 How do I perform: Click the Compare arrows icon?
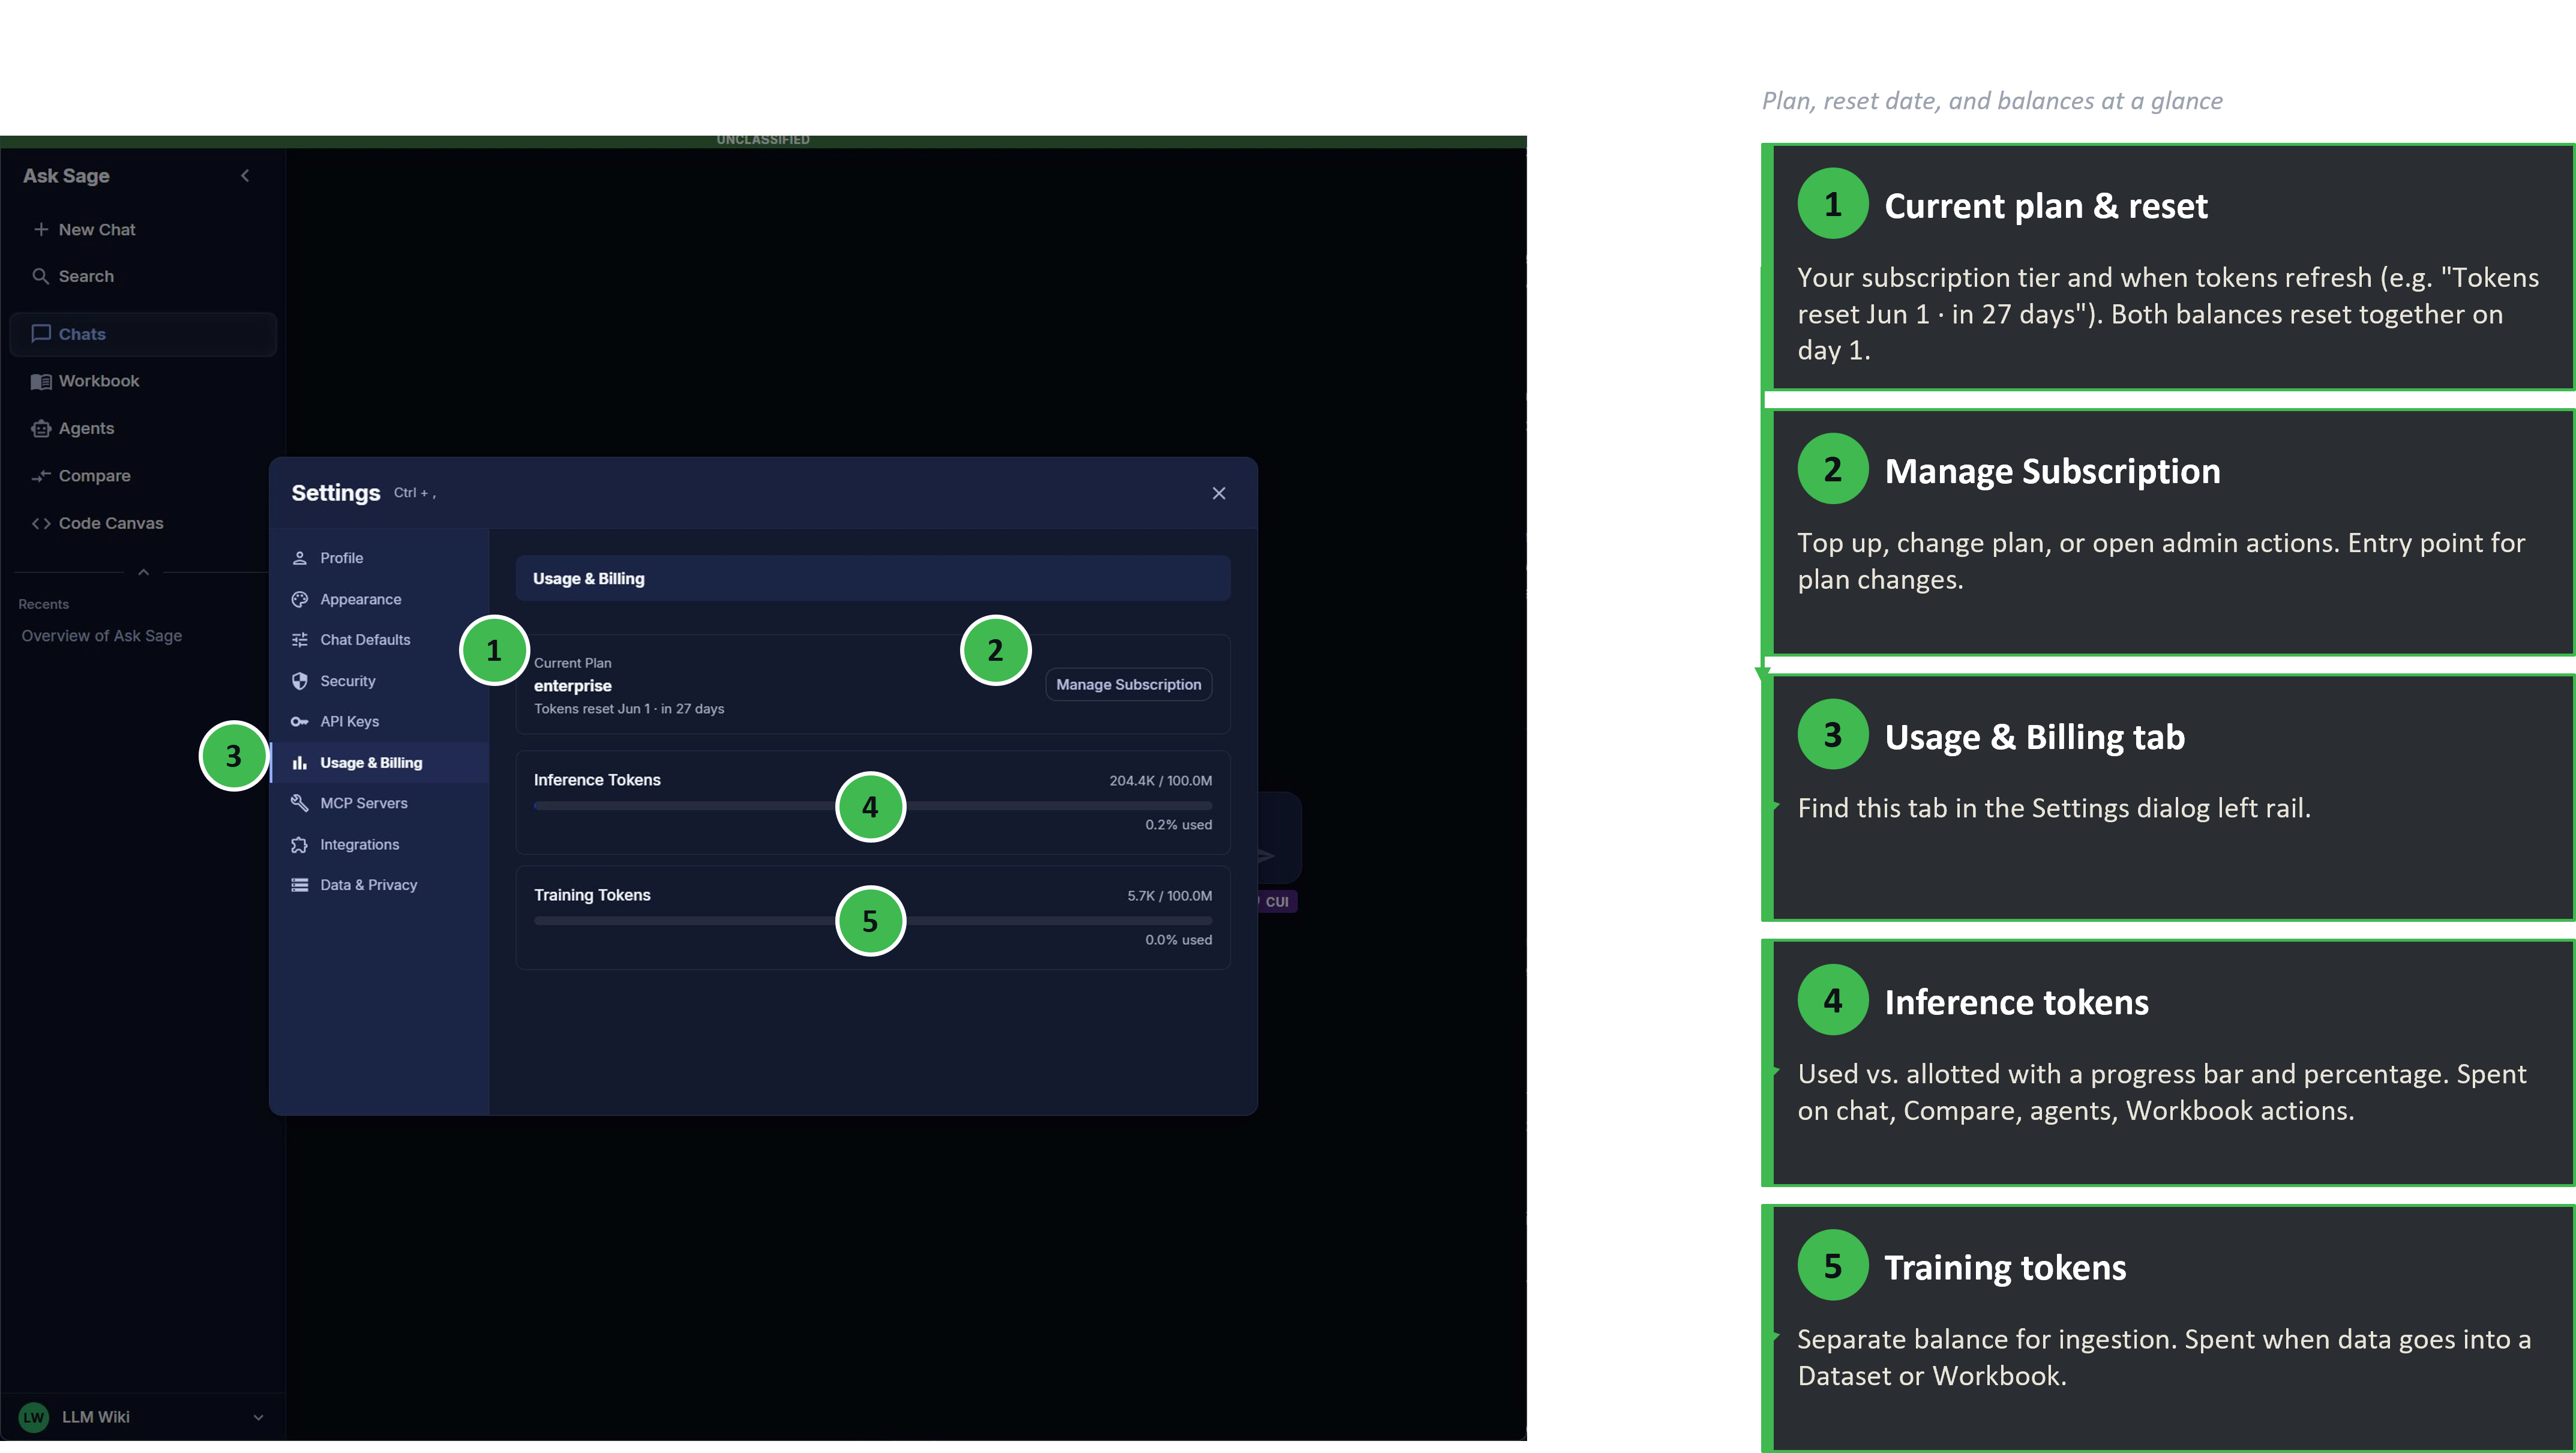coord(41,476)
